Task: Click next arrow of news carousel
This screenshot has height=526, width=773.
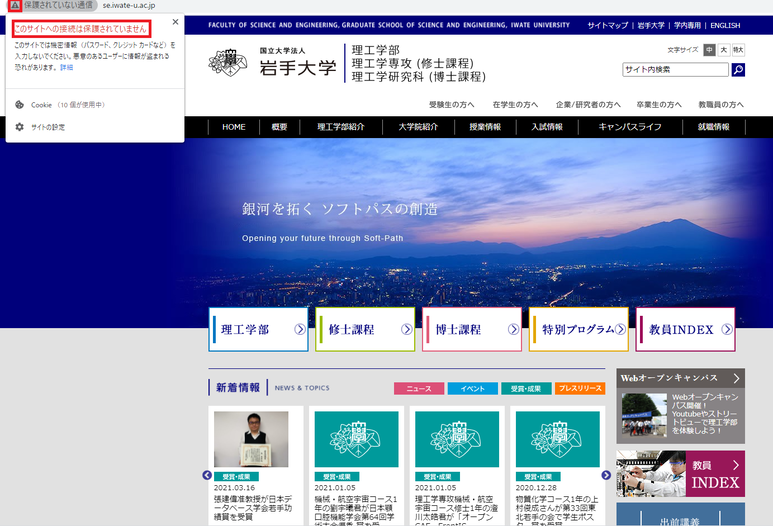Action: (x=606, y=475)
